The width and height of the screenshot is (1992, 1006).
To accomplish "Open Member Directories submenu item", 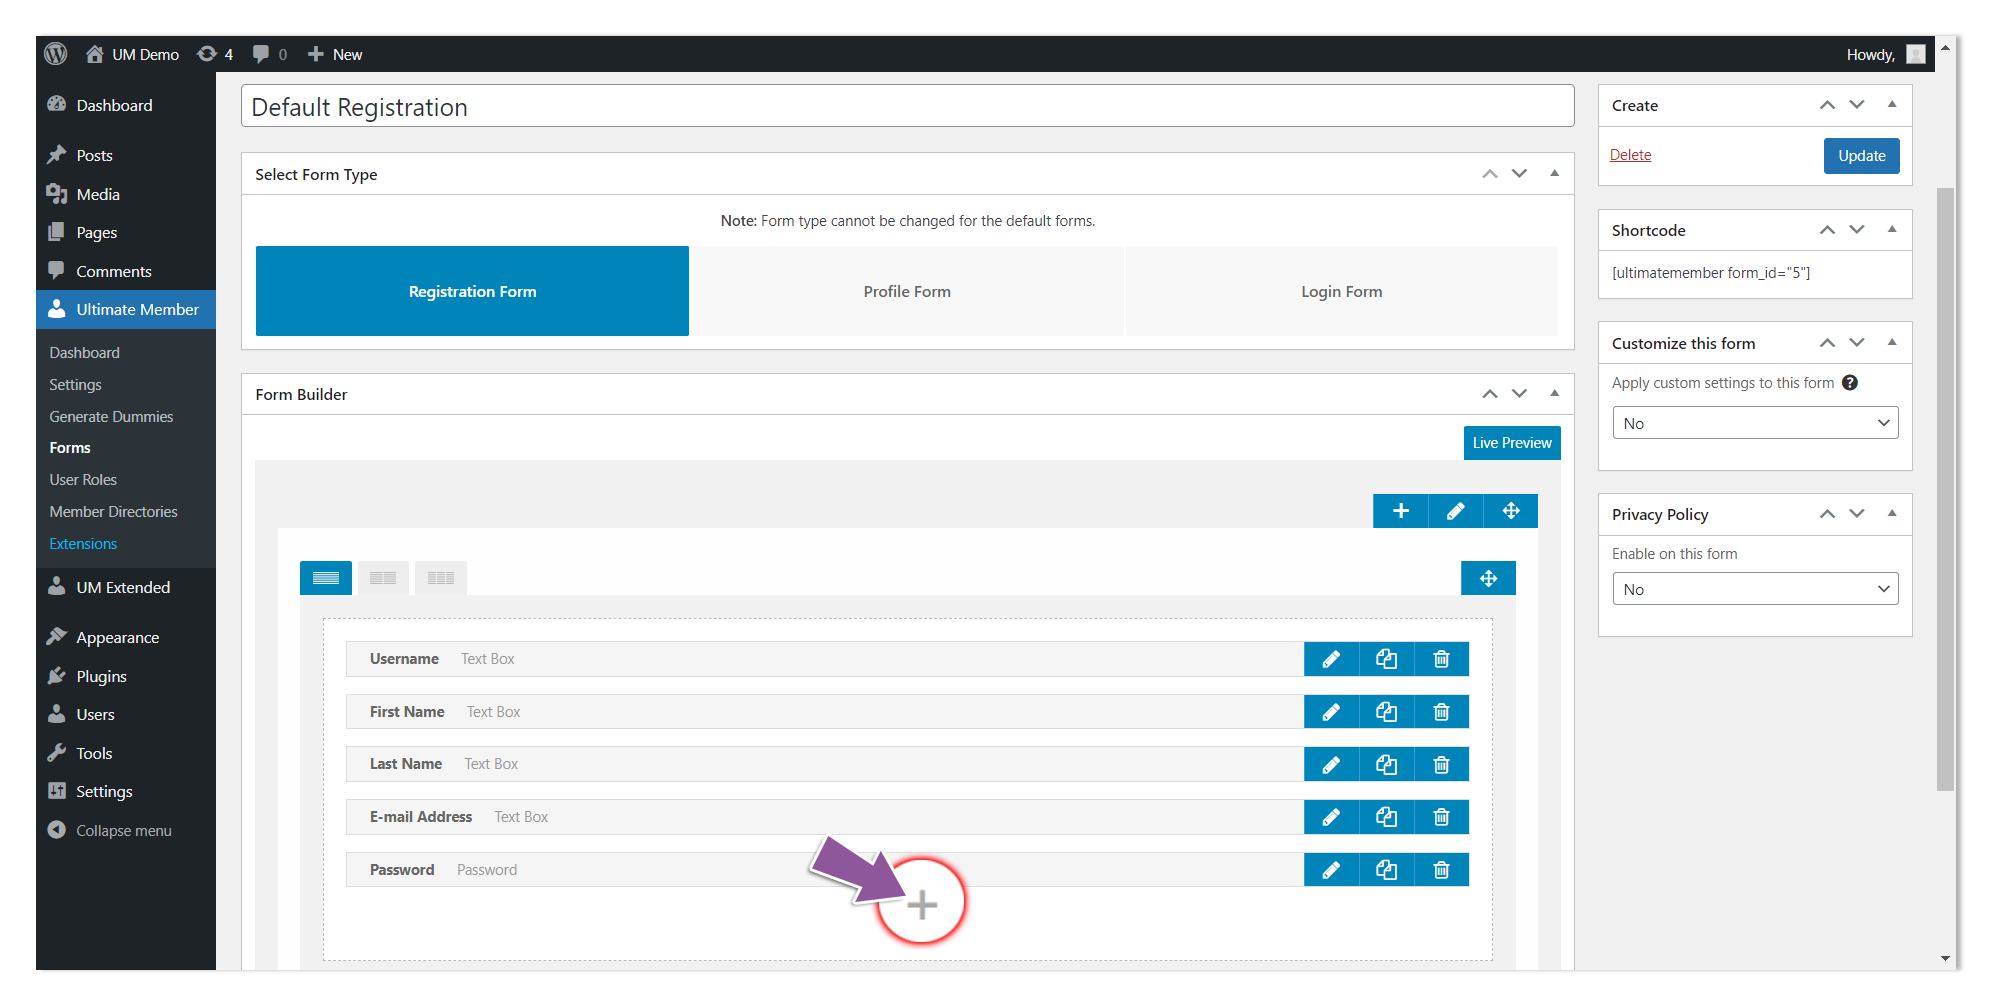I will click(x=113, y=512).
